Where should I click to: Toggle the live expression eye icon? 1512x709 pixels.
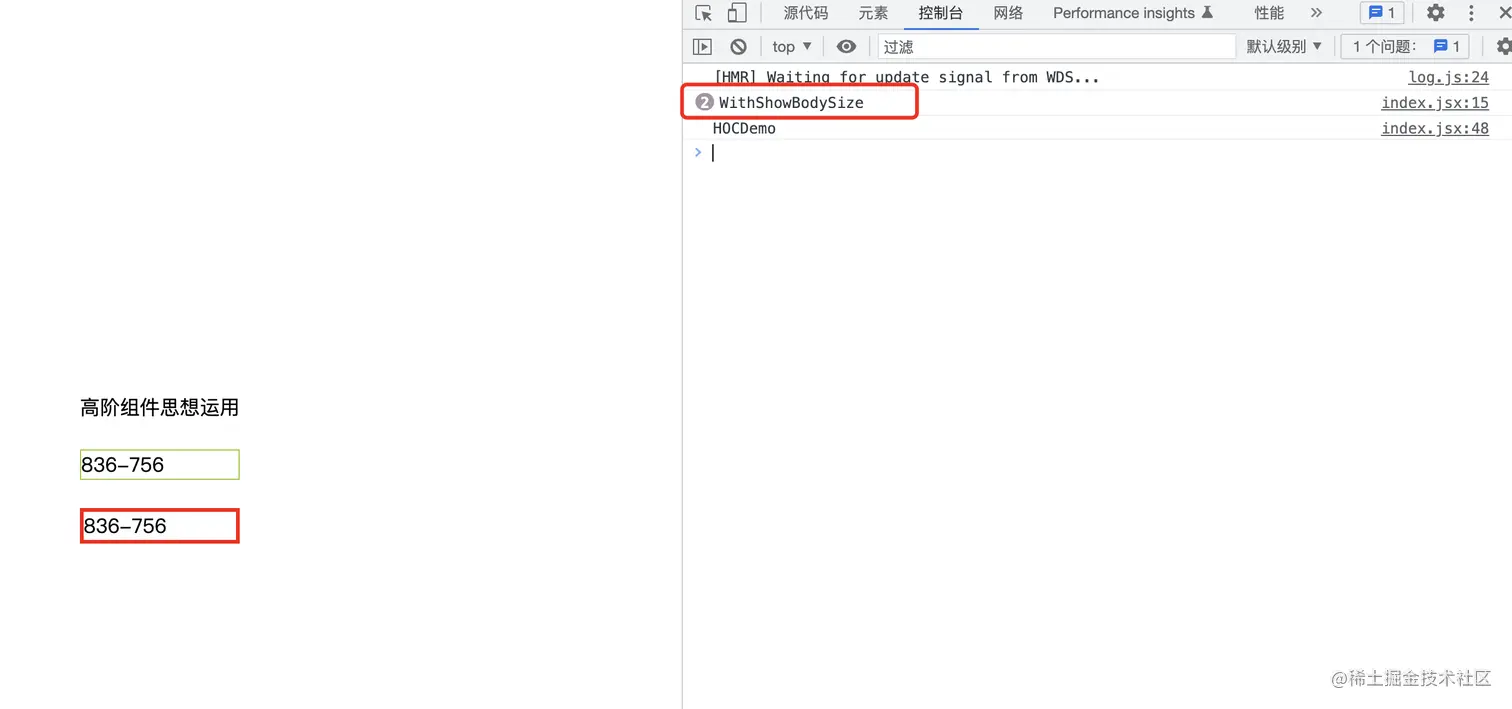point(846,46)
